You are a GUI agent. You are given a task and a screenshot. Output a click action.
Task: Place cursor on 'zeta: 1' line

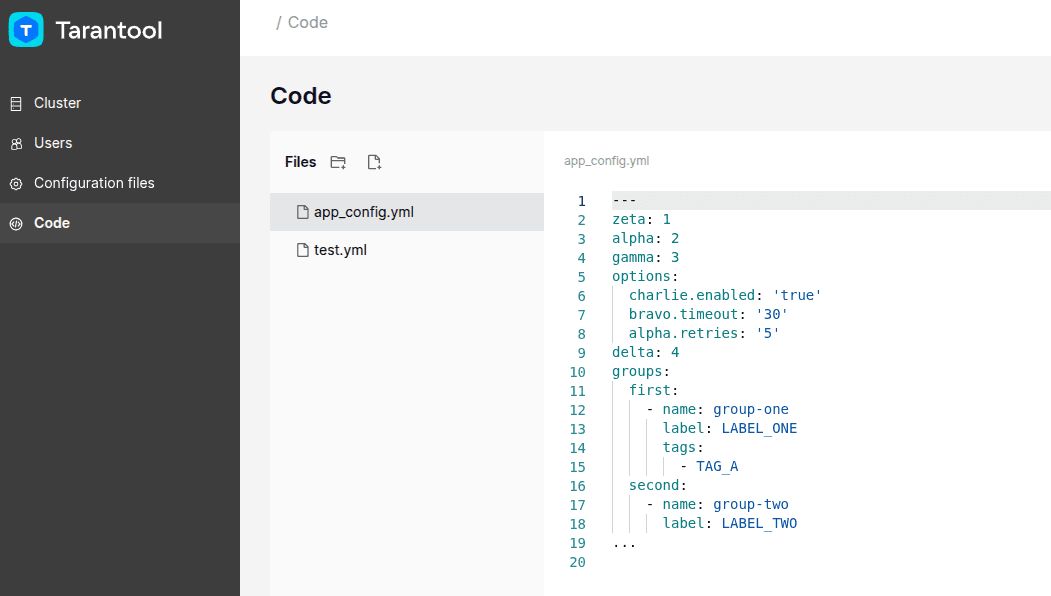(x=641, y=220)
